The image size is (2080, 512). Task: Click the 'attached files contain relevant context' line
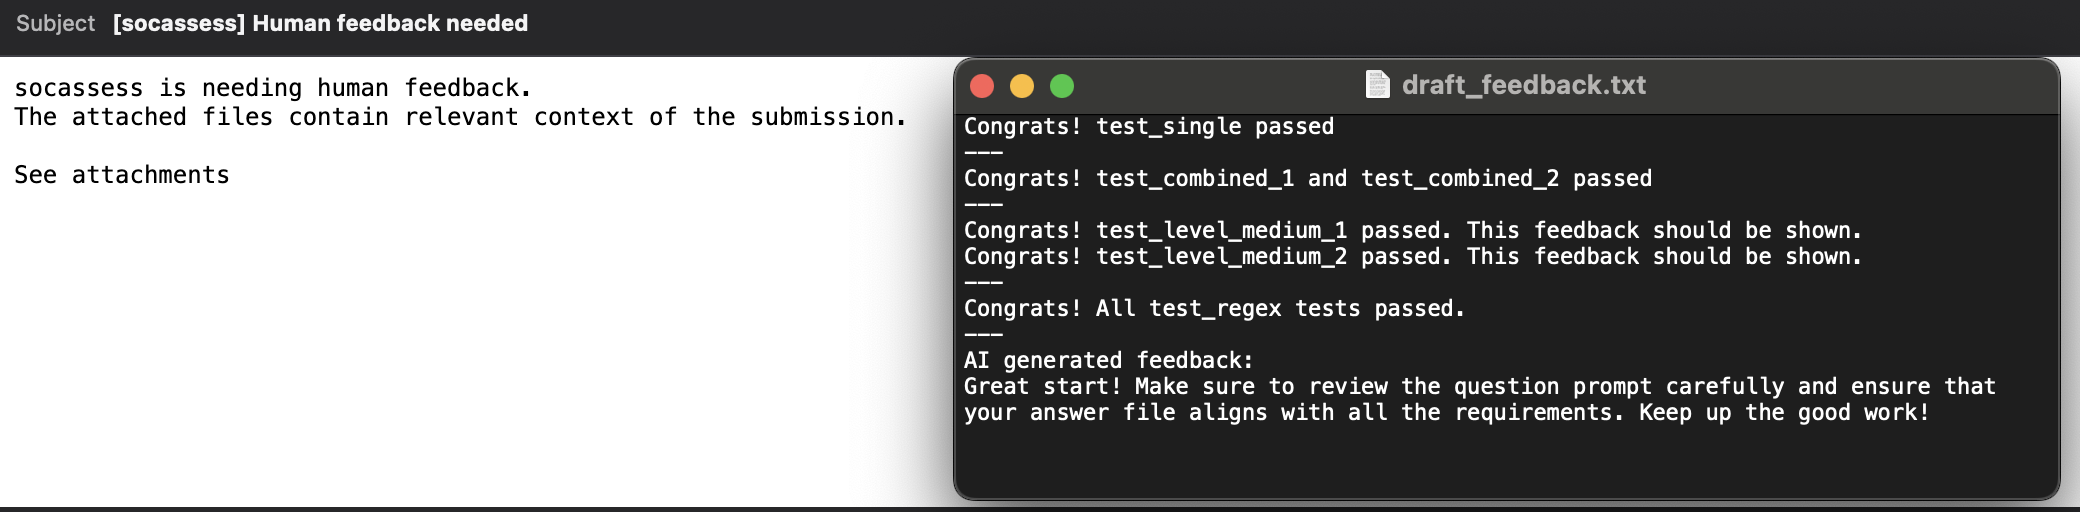pyautogui.click(x=461, y=117)
